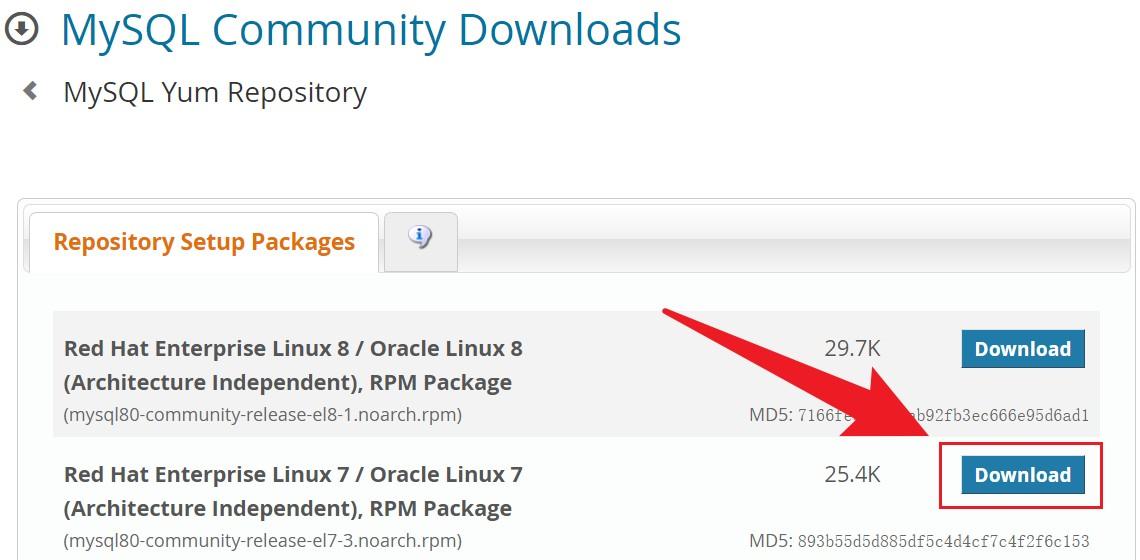
Task: Select the el7-3.noarch.rpm file name text
Action: 263,540
